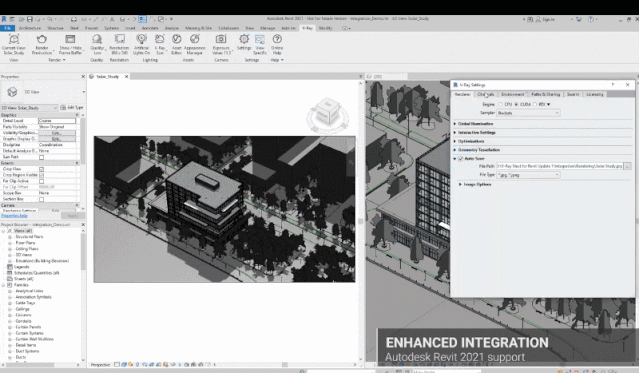Click Show/Hide Frame Buffer icon

pos(70,39)
